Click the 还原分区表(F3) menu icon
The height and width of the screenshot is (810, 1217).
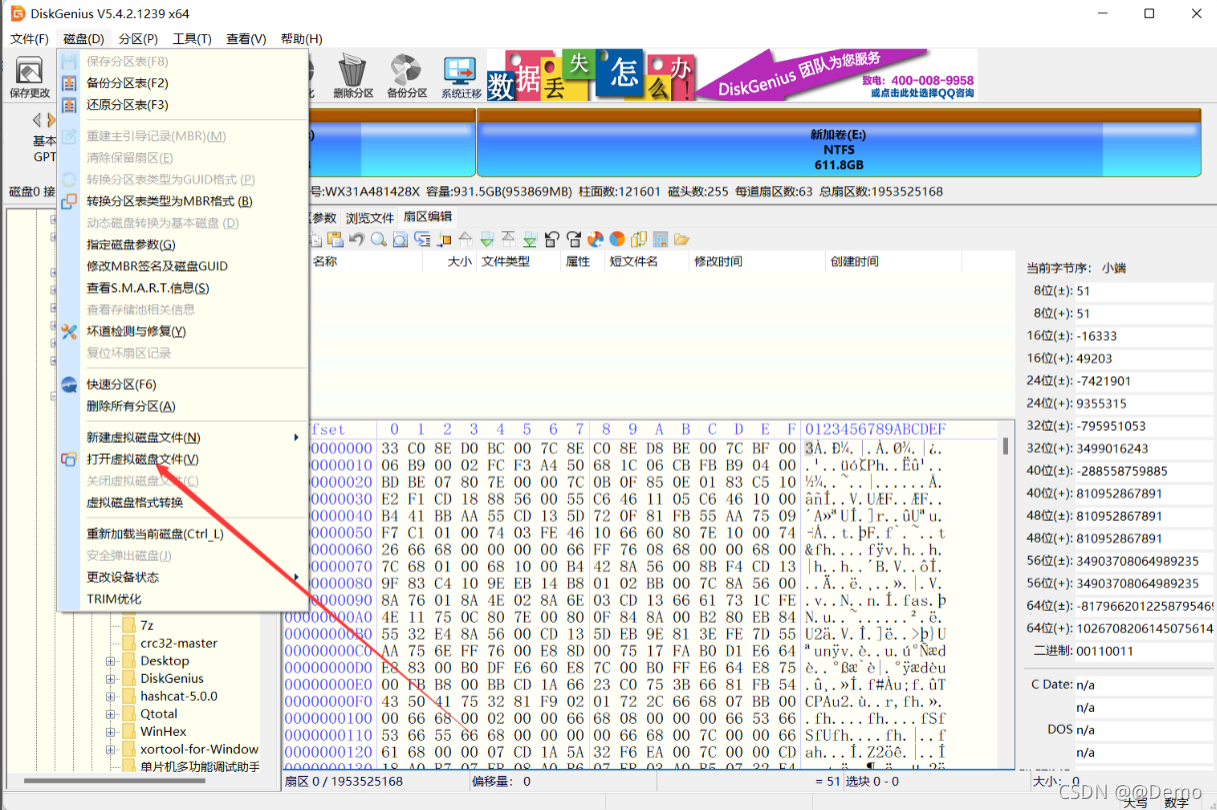[x=69, y=105]
